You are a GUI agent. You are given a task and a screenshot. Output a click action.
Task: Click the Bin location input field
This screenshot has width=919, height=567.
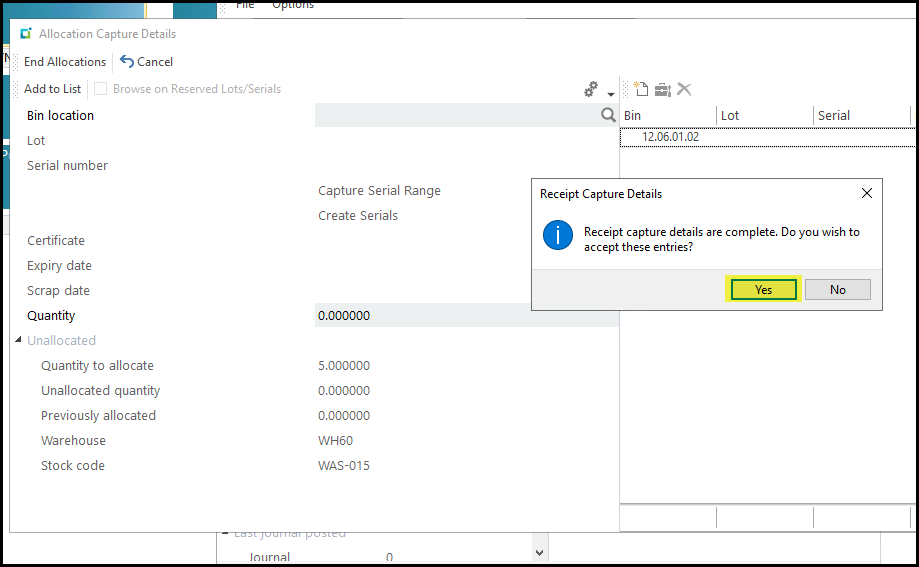click(456, 116)
